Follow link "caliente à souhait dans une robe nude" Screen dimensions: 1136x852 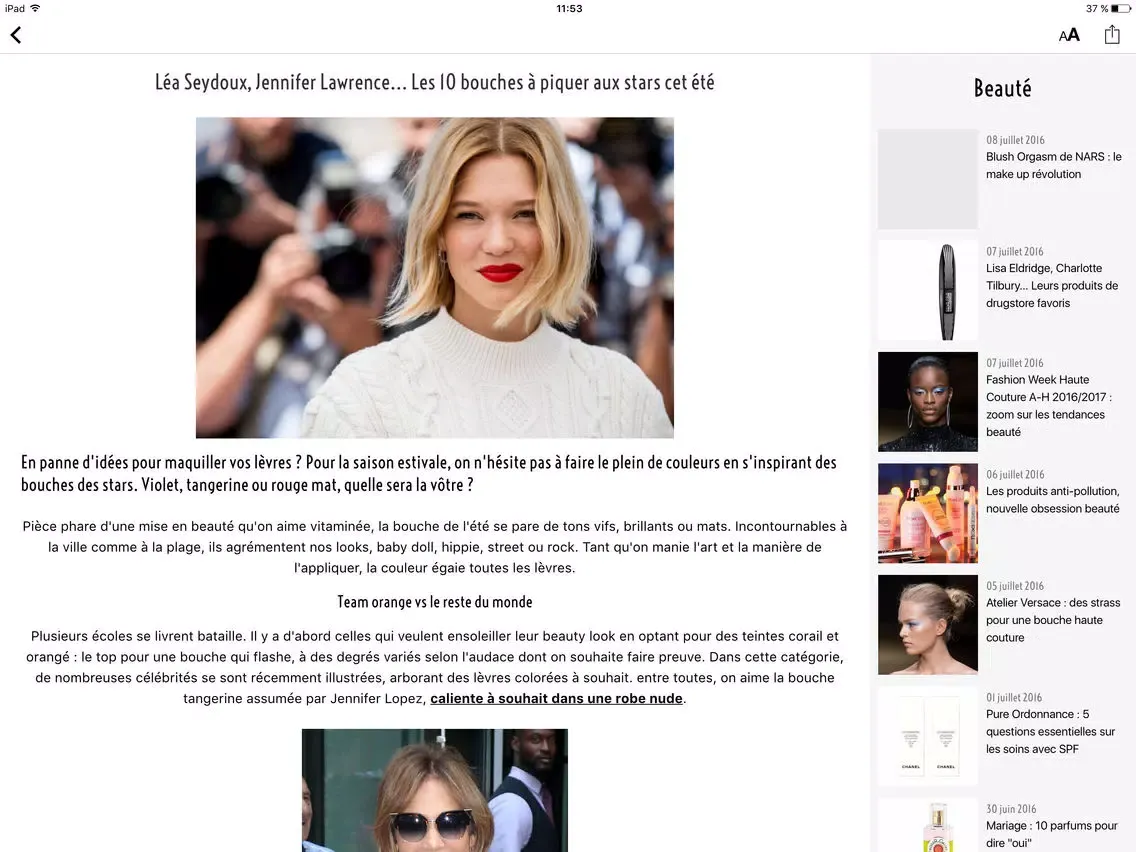coord(556,698)
